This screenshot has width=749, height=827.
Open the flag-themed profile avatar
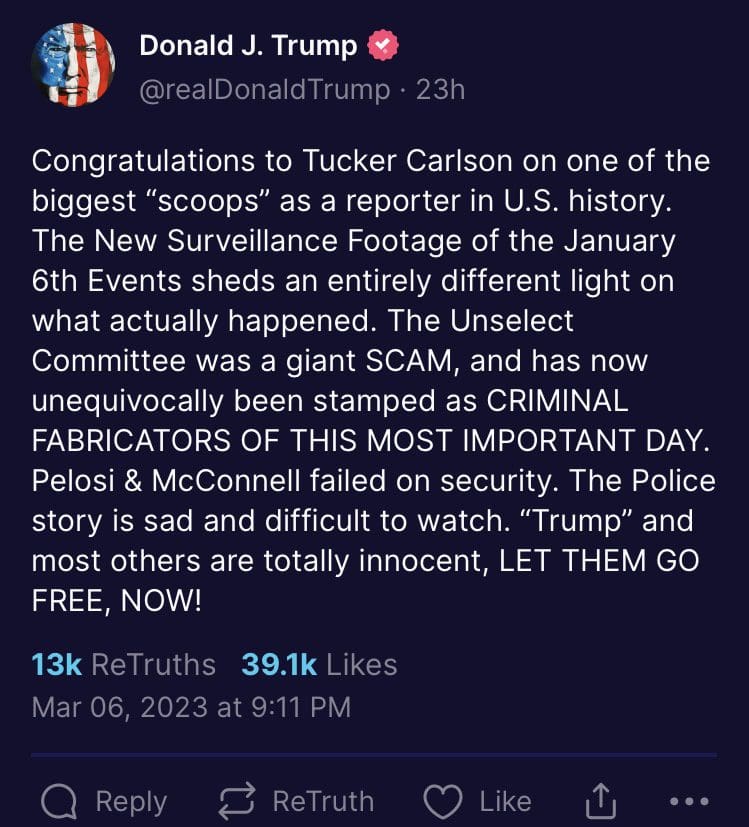pyautogui.click(x=73, y=66)
